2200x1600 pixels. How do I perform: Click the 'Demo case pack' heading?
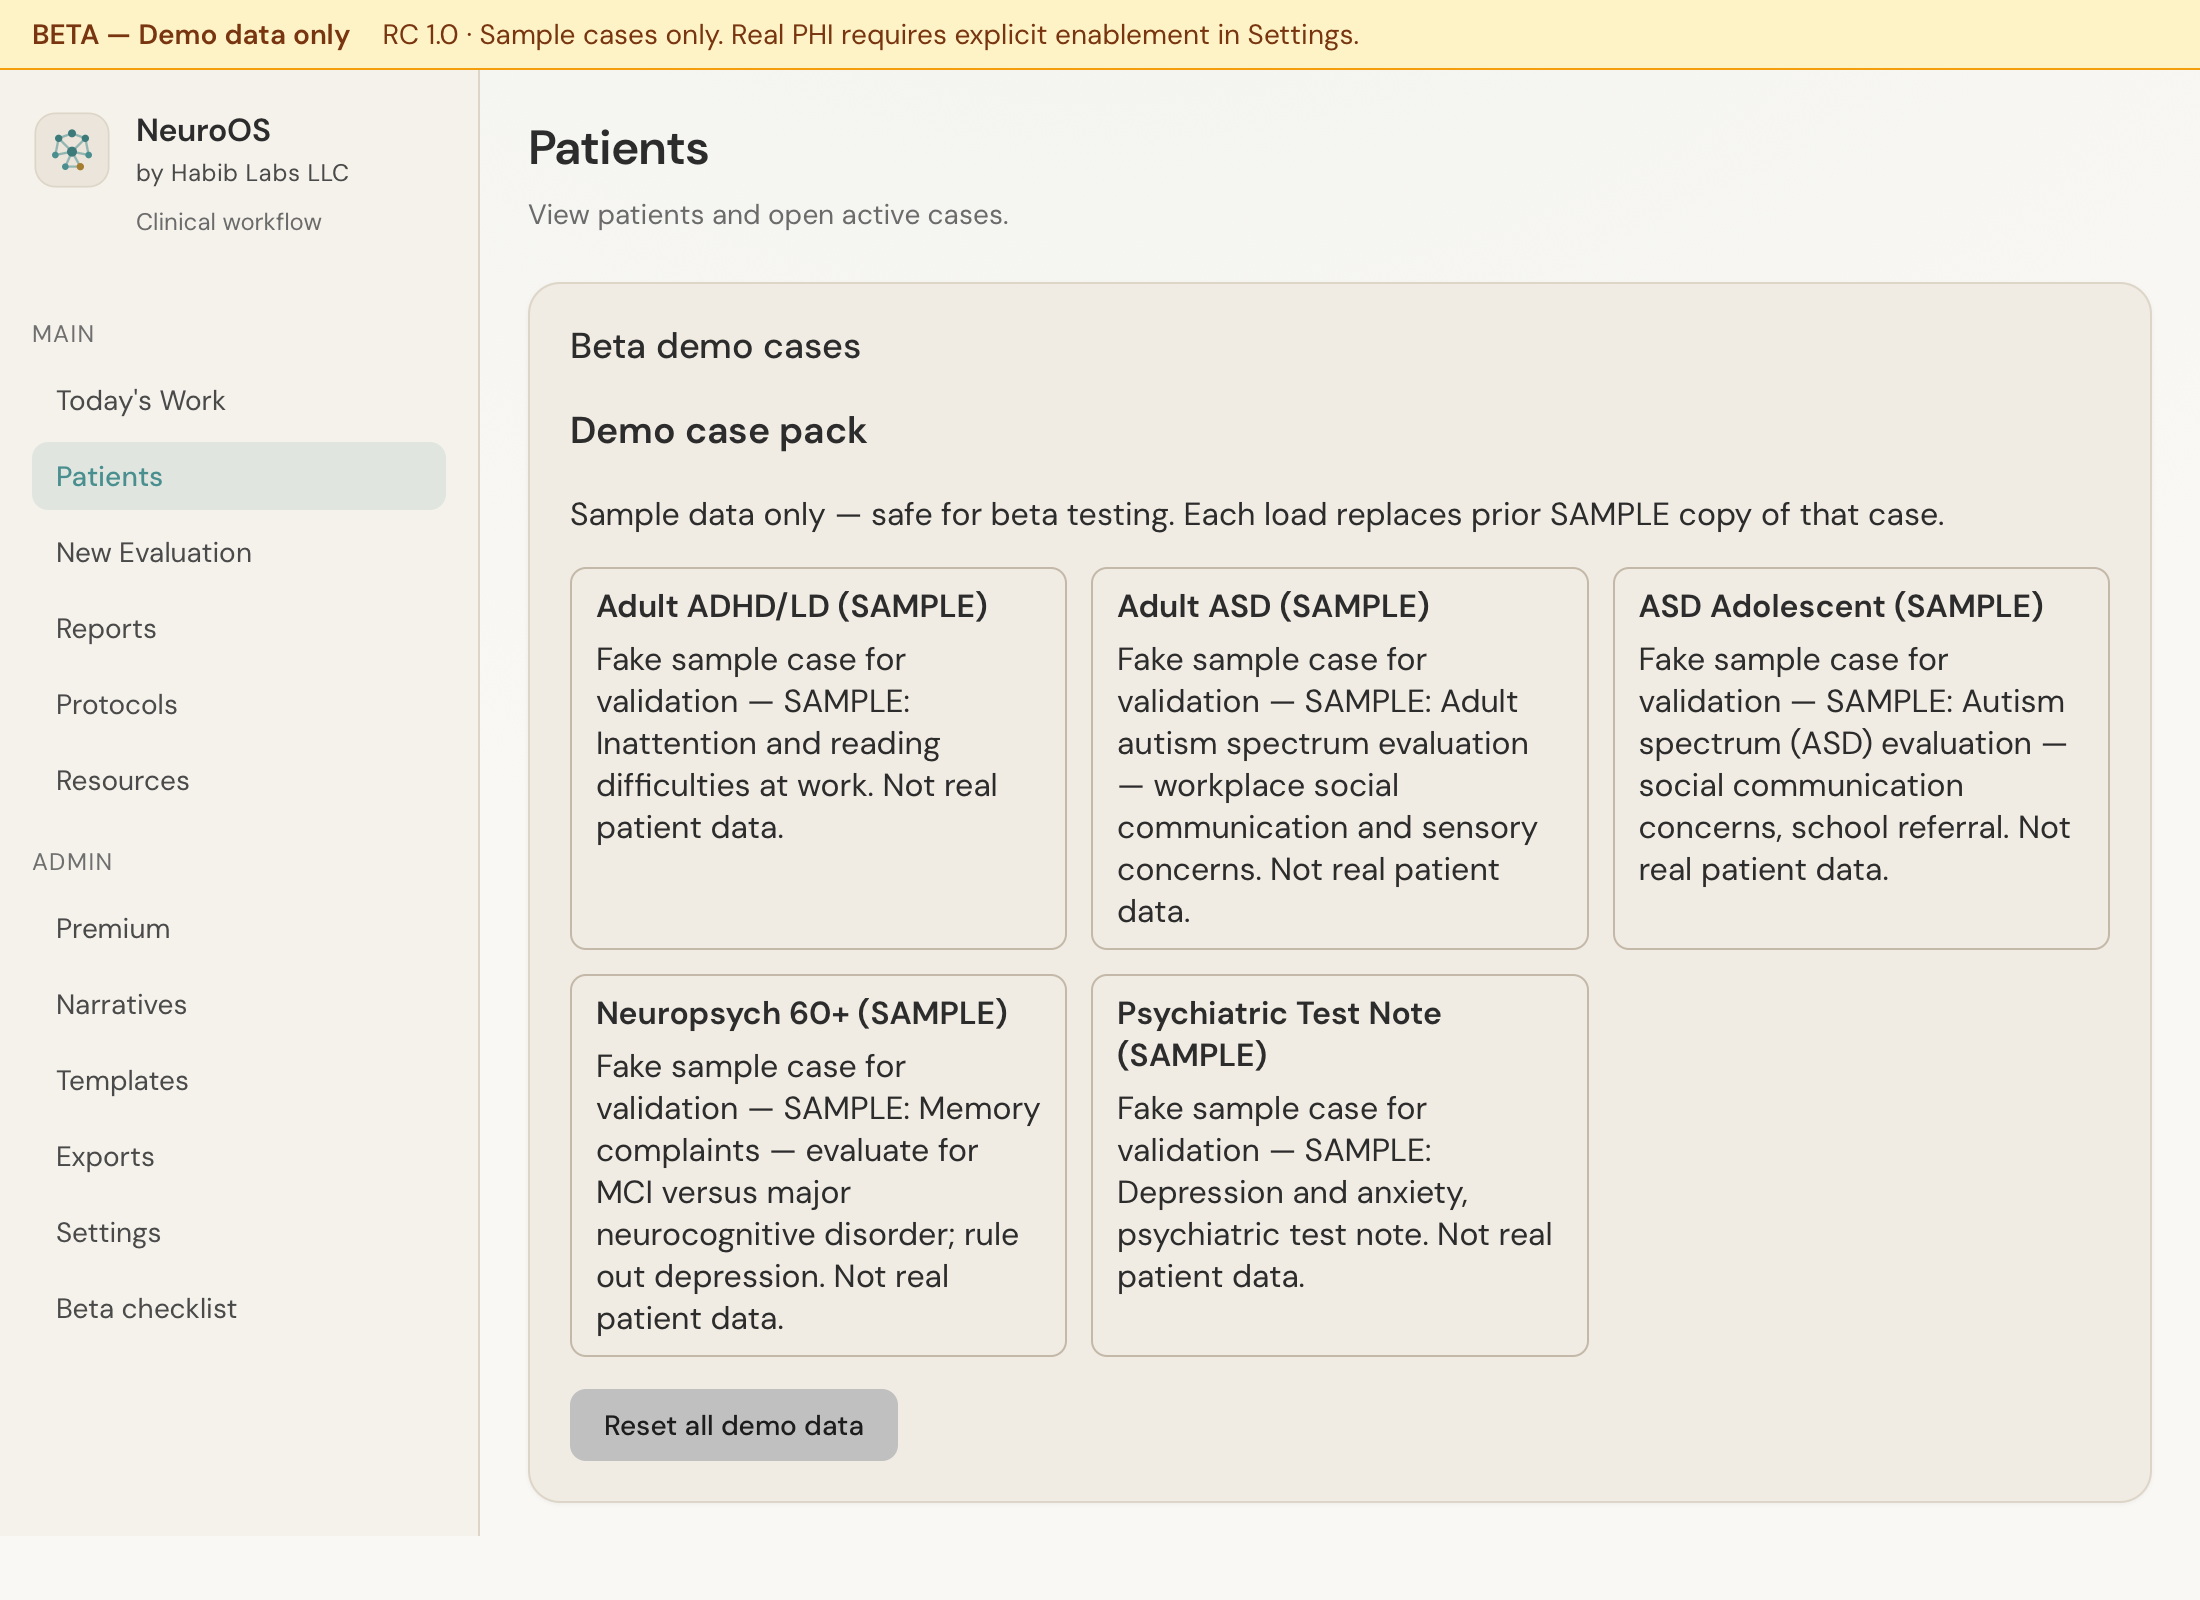pos(718,431)
